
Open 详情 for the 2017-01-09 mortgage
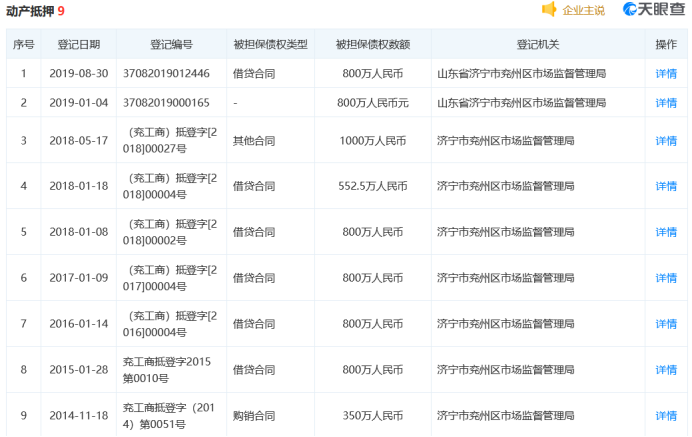point(665,278)
